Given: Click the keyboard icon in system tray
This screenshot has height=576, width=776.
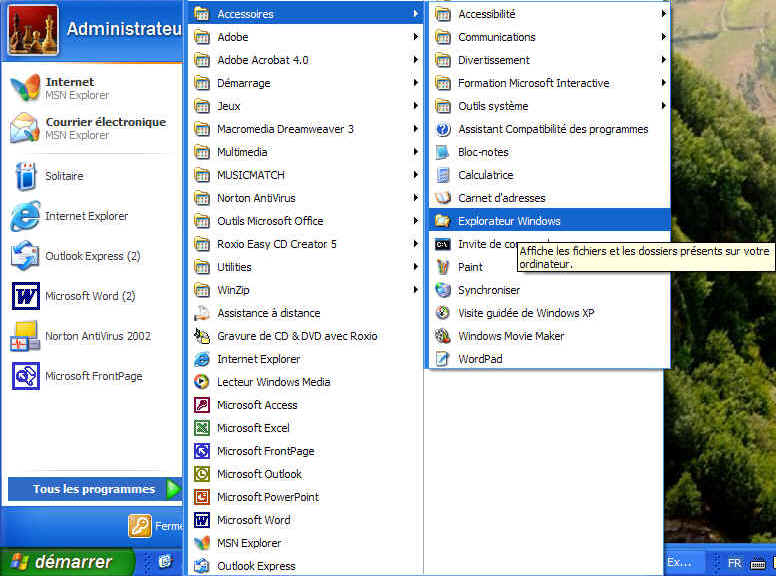Looking at the screenshot, I should click(758, 564).
